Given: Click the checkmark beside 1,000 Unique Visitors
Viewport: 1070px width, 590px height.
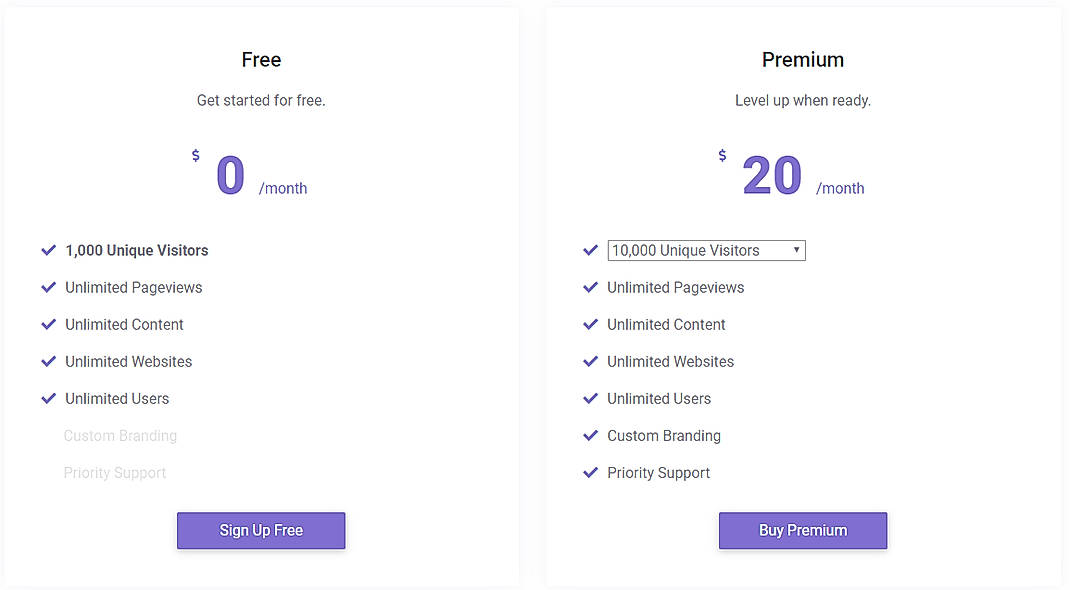Looking at the screenshot, I should click(49, 250).
